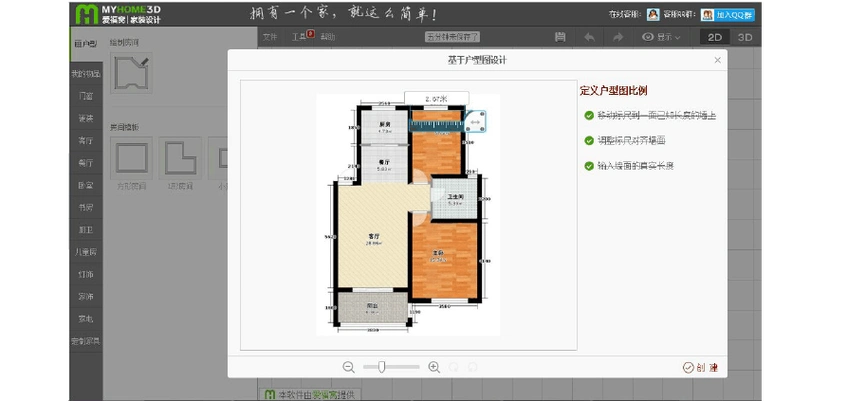Select the free-draw room outline tool
The image size is (847, 401).
(x=131, y=73)
